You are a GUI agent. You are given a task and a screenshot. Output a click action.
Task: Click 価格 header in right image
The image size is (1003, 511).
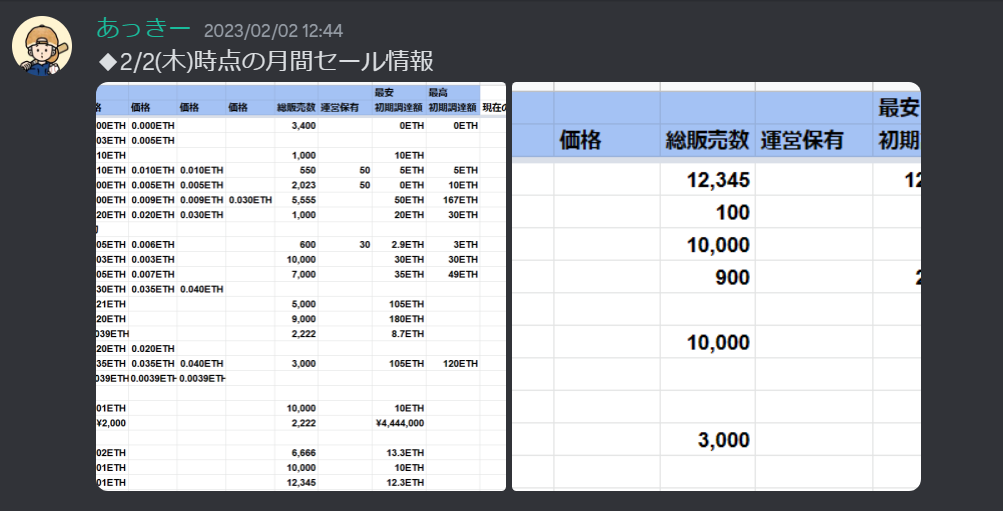tap(580, 141)
